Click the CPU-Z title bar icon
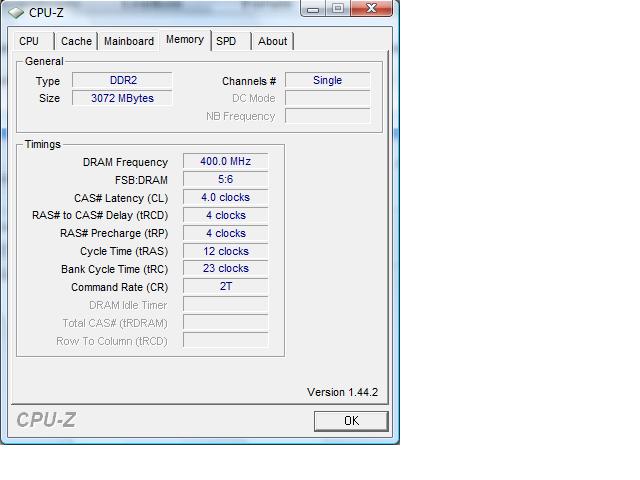Viewport: 640px width, 480px height. tap(16, 13)
